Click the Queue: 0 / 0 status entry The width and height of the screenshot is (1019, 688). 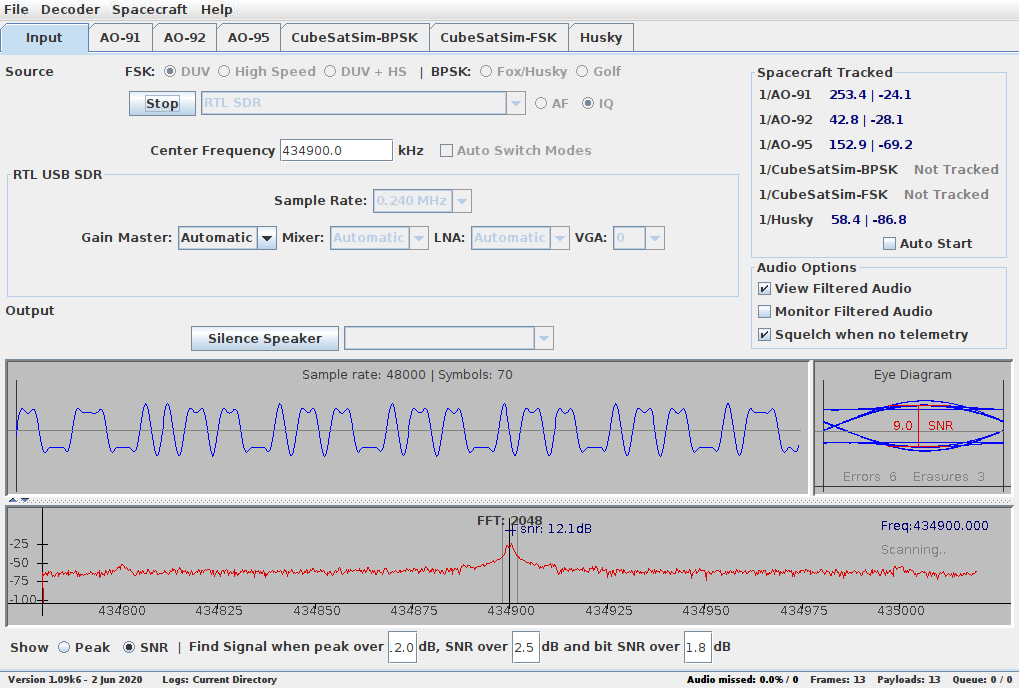point(982,680)
